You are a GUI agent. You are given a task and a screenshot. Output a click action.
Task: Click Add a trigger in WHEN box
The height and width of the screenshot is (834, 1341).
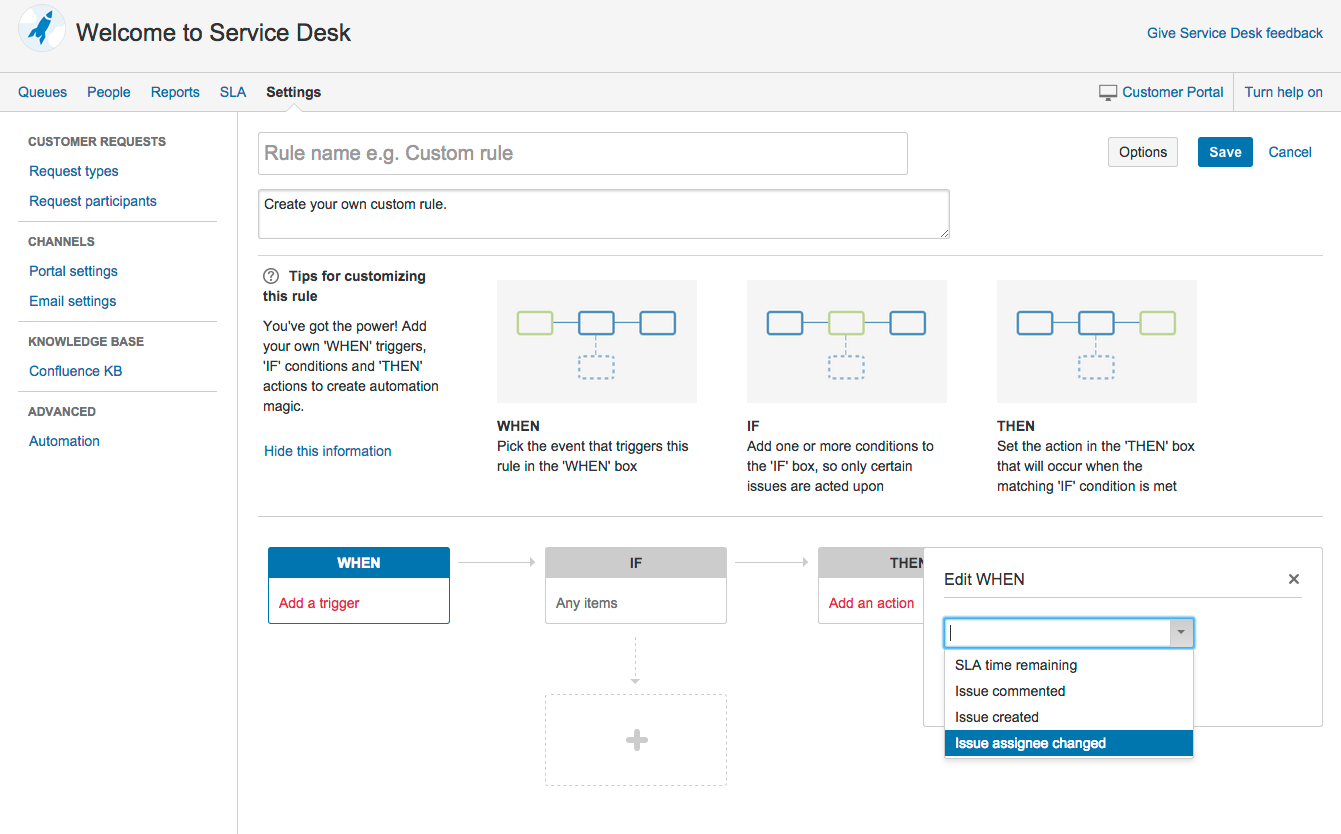click(x=319, y=603)
